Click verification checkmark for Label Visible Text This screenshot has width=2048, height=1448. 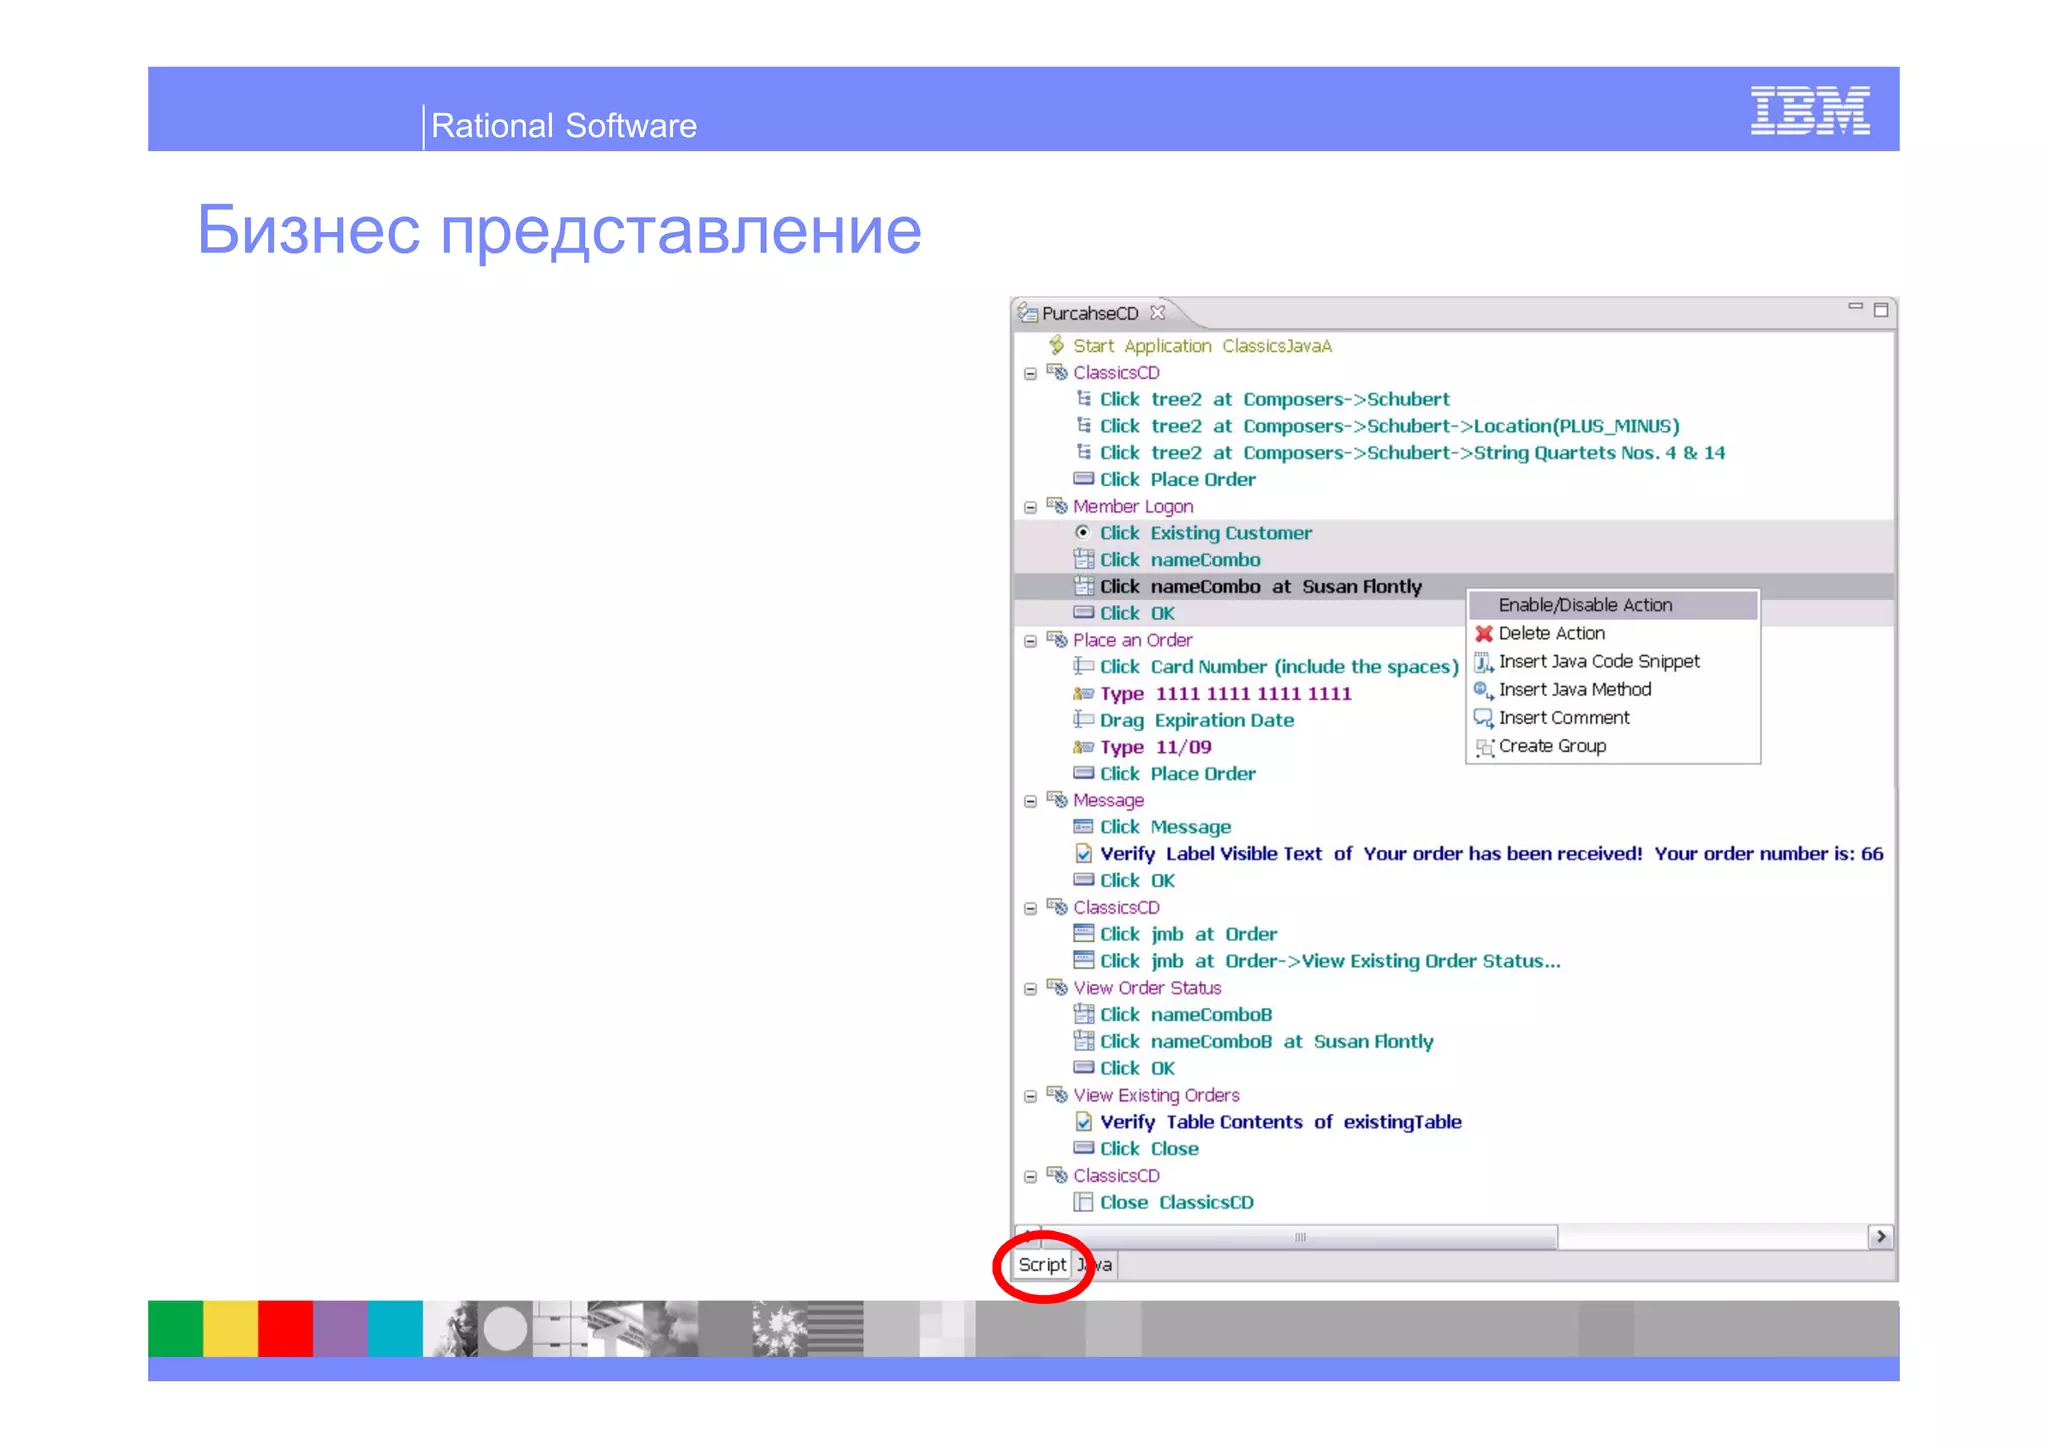tap(1083, 853)
